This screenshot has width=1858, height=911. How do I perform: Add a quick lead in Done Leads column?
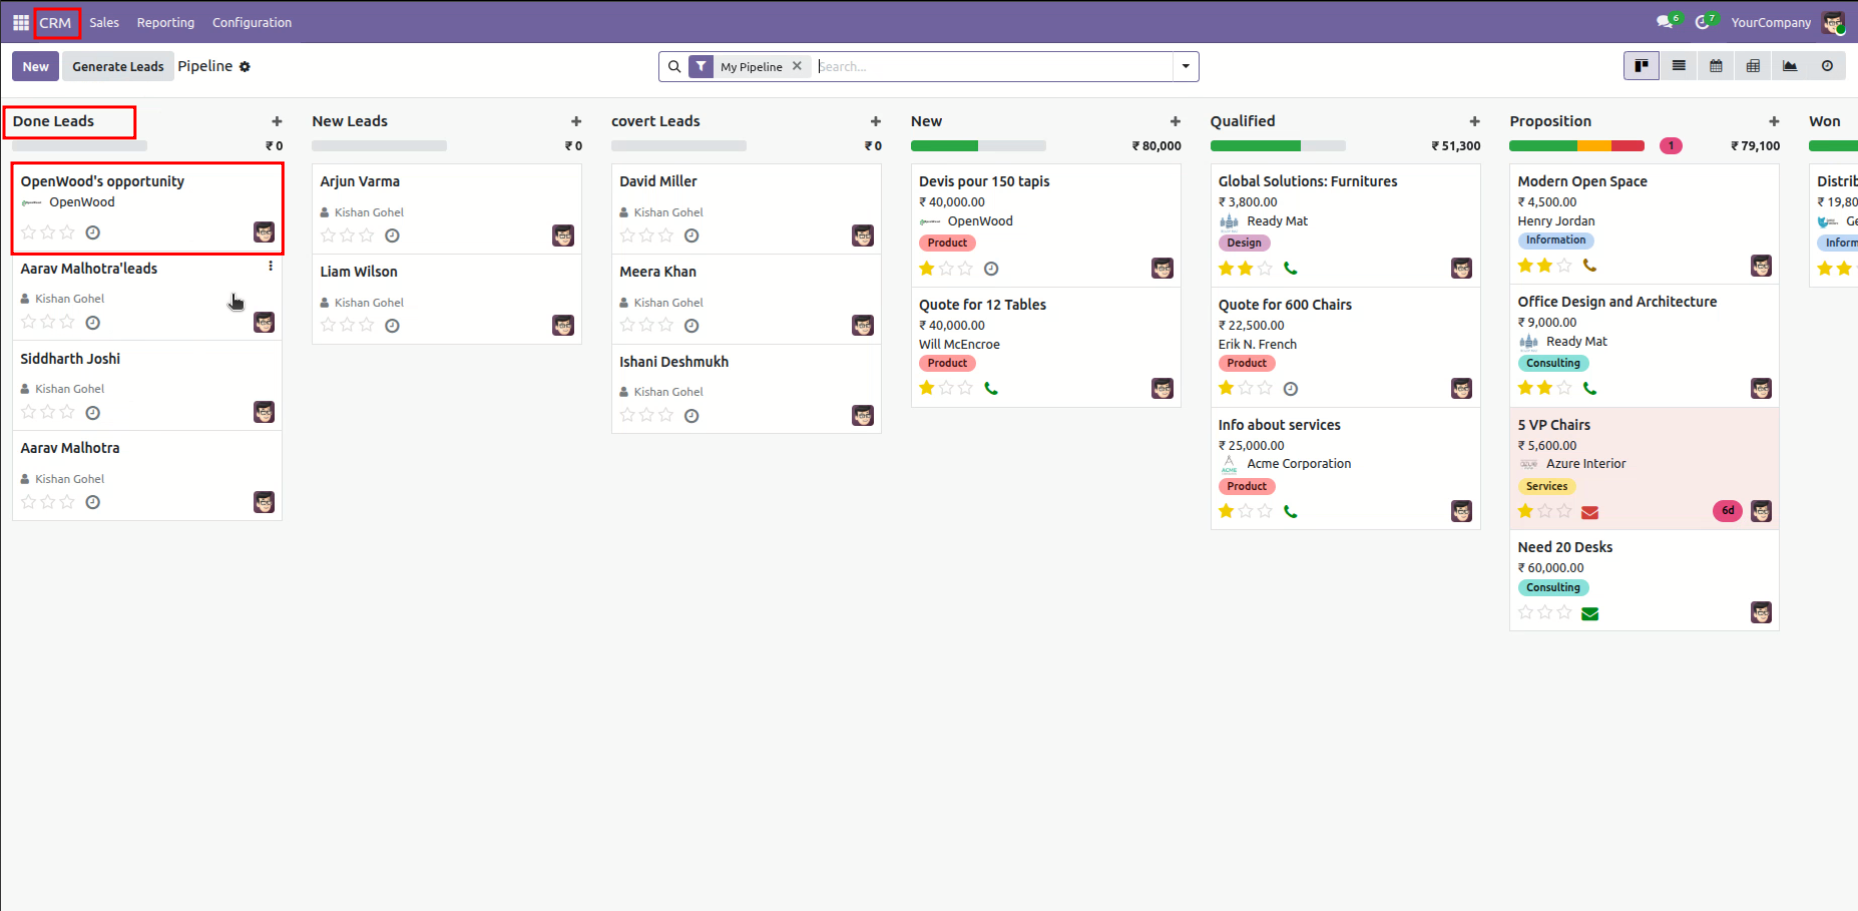(x=277, y=121)
